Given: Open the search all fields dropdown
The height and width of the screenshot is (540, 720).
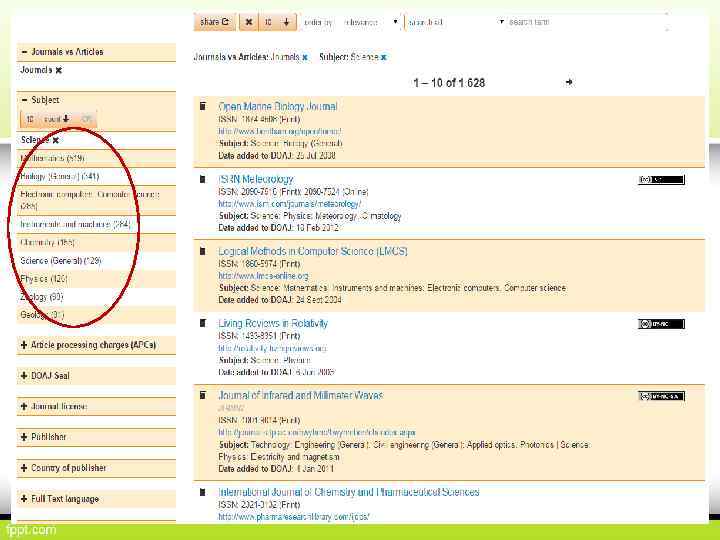Looking at the screenshot, I should (x=456, y=22).
